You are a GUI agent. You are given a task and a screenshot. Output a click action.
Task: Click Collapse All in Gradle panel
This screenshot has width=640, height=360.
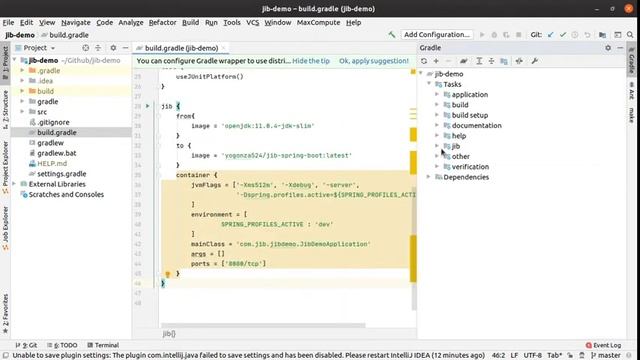(491, 61)
